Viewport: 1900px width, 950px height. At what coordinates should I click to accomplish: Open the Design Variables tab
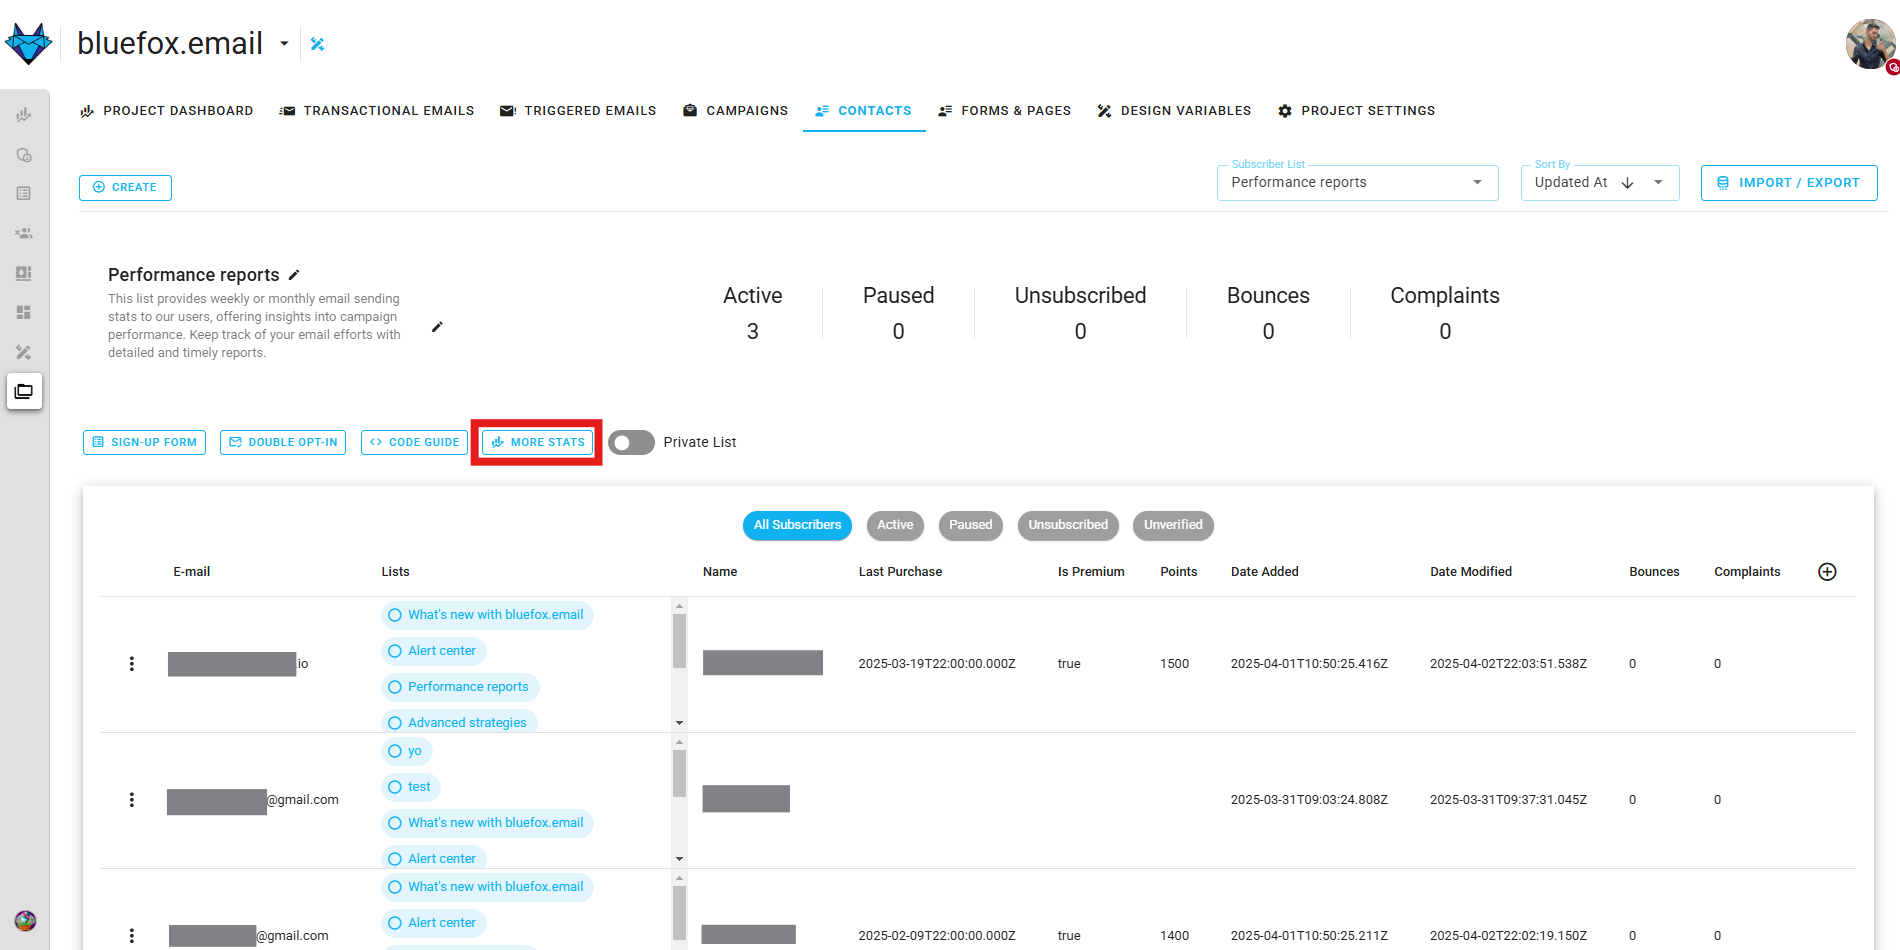click(1175, 111)
